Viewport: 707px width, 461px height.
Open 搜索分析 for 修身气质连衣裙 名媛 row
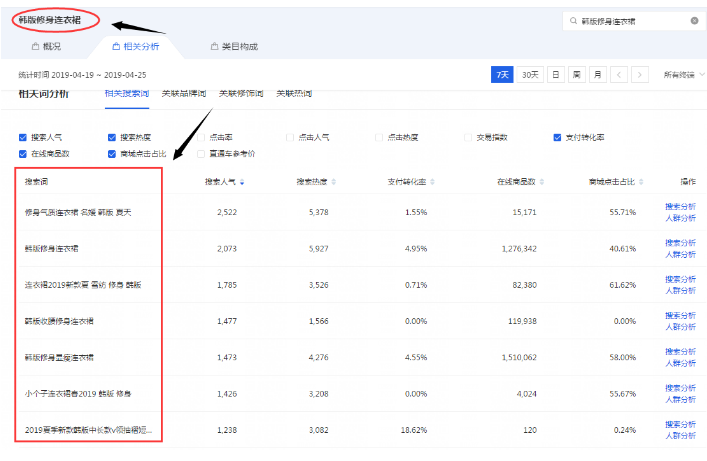point(680,207)
